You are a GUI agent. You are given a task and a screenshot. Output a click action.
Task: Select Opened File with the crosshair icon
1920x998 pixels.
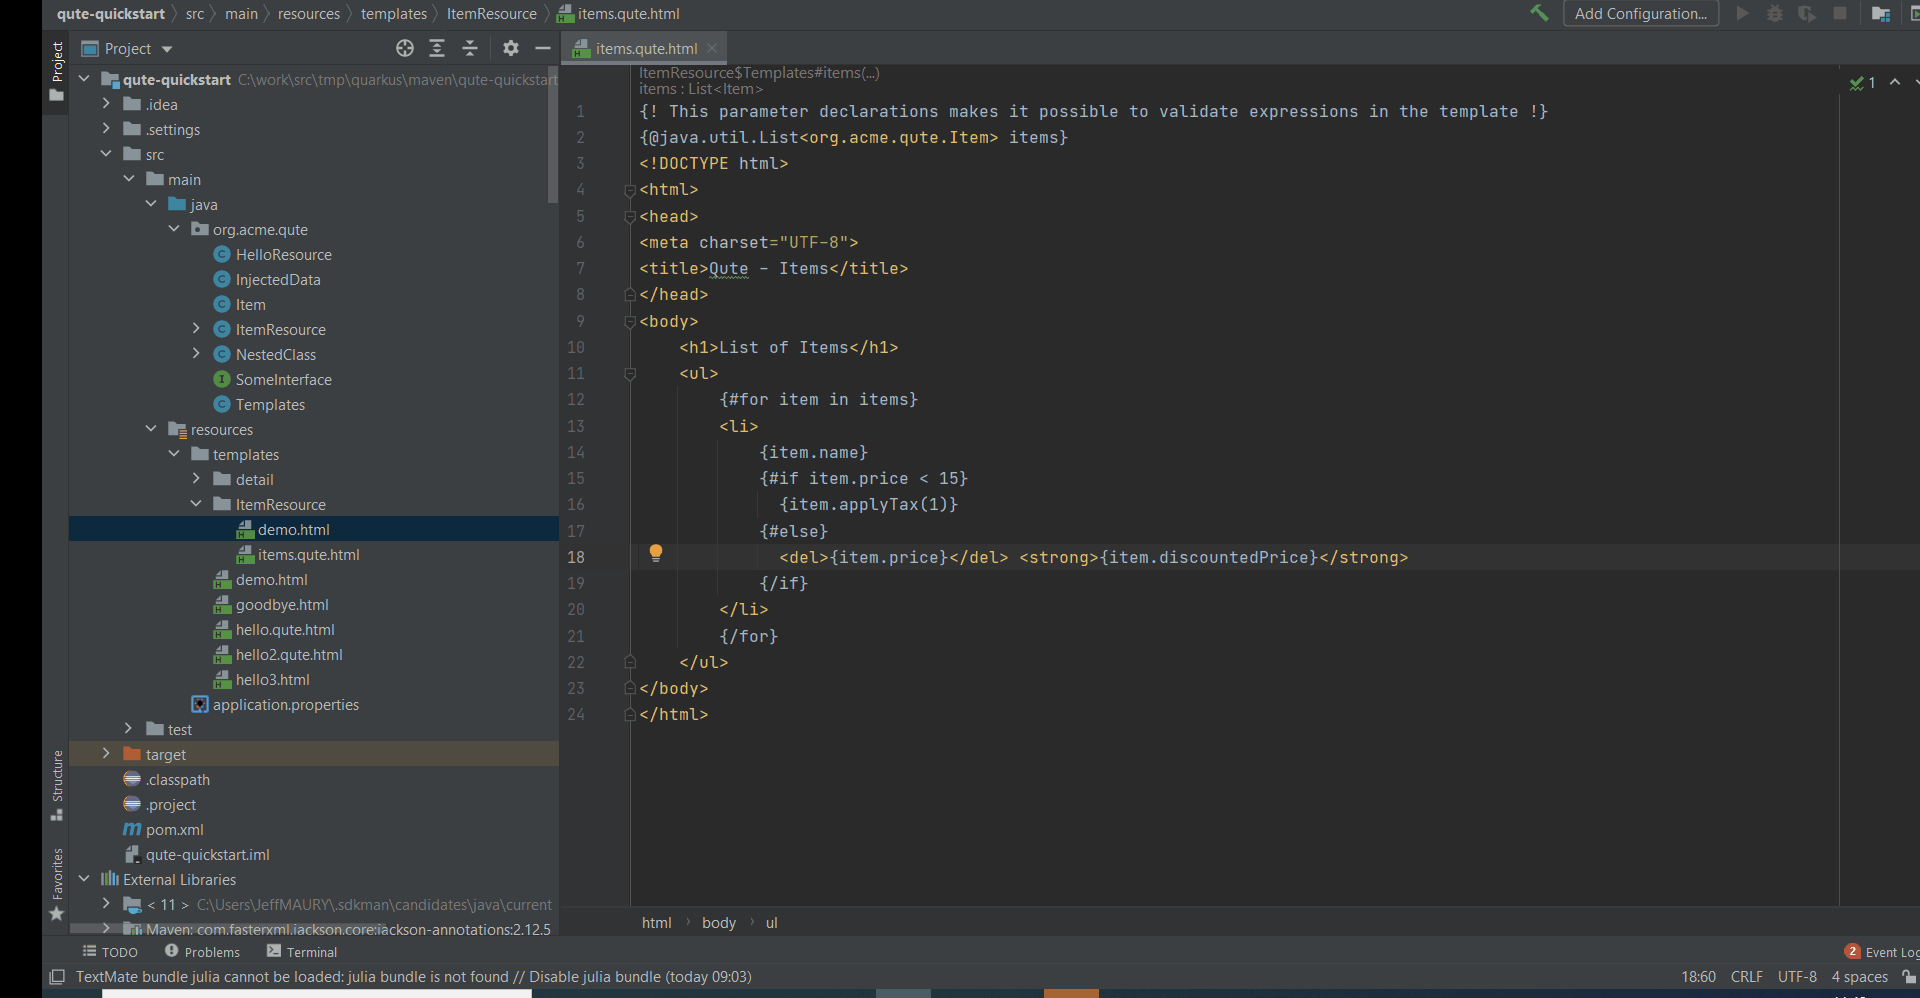click(405, 48)
